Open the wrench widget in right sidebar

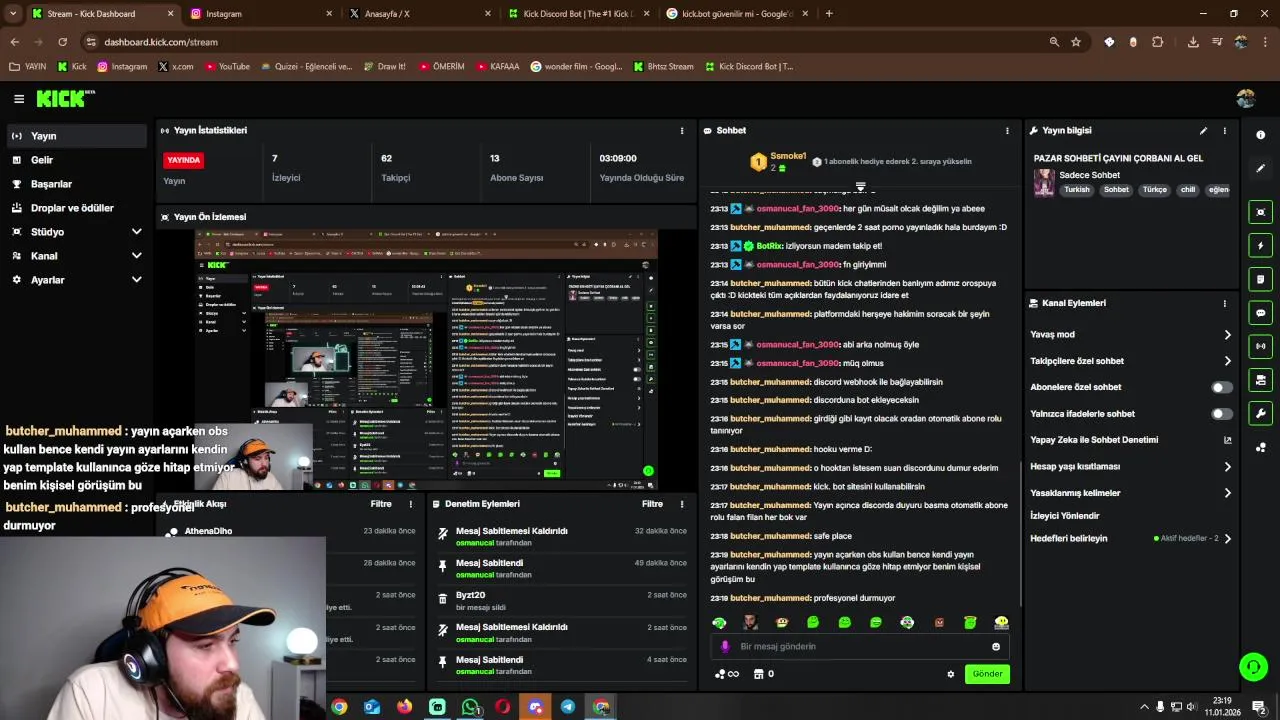point(1260,413)
